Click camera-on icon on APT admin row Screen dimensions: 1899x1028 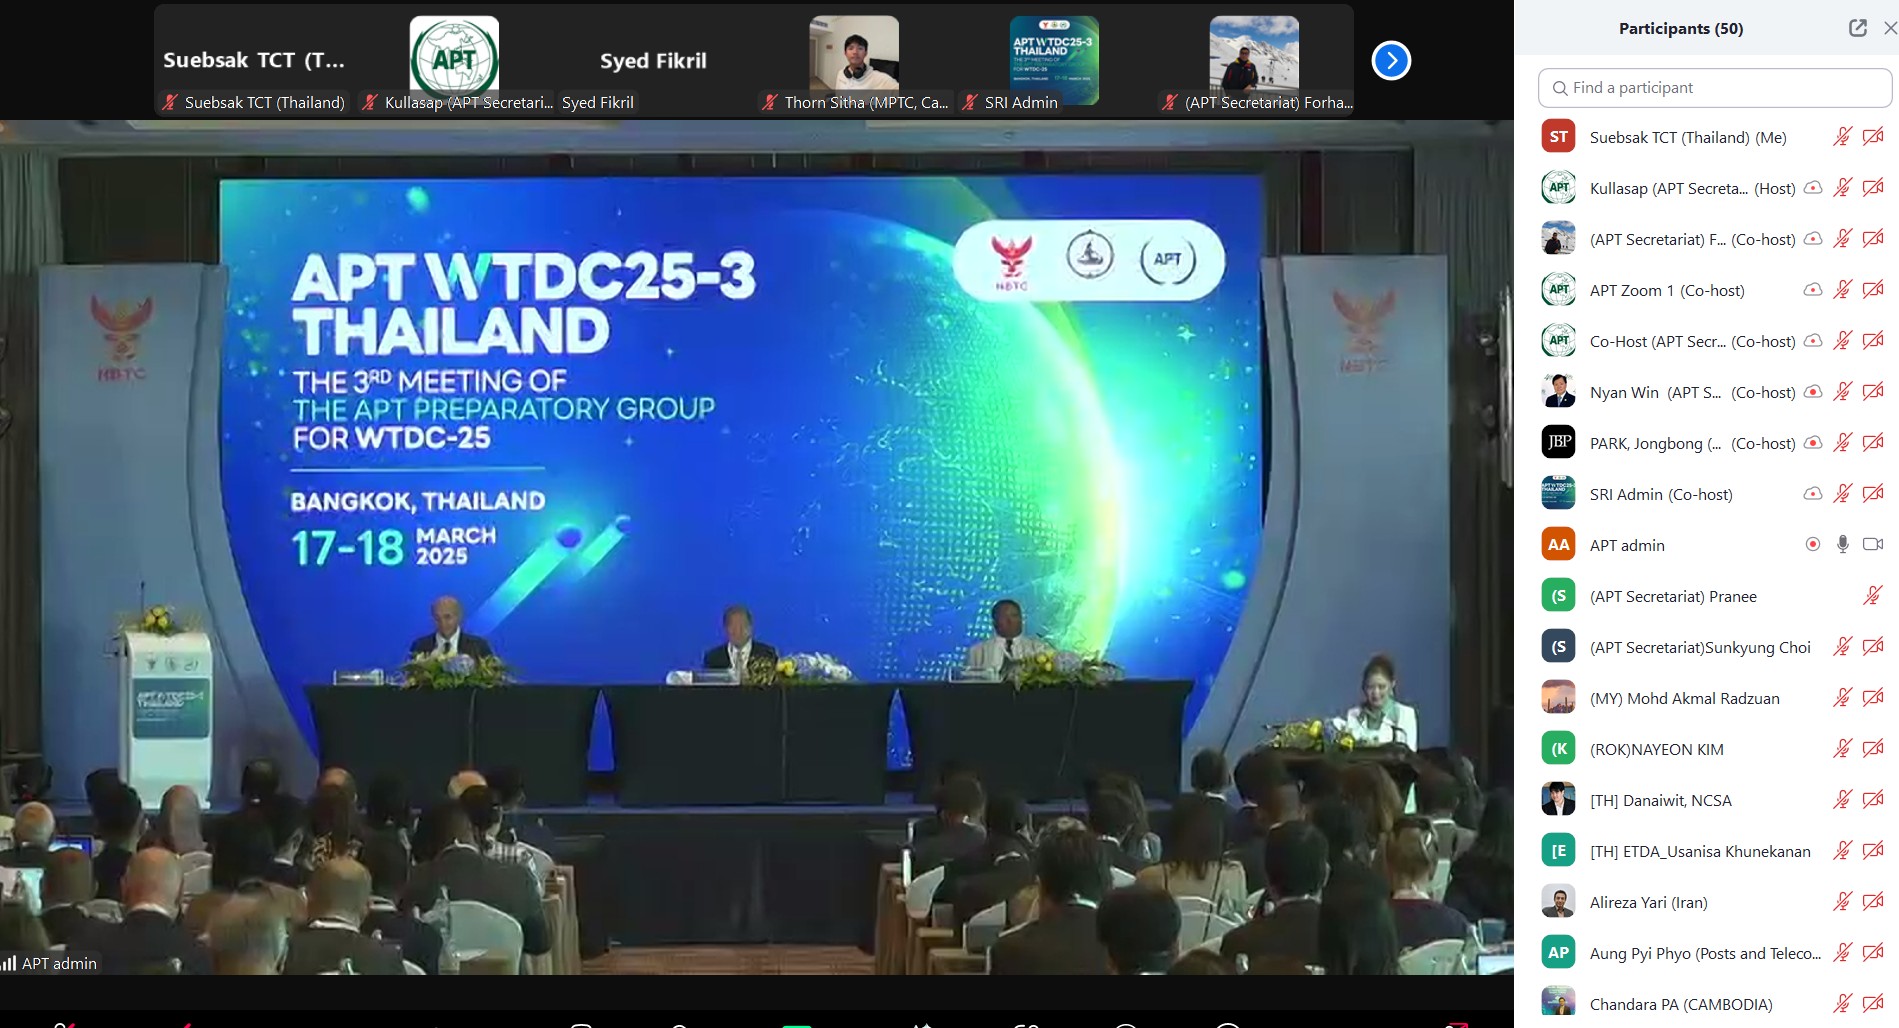tap(1873, 545)
